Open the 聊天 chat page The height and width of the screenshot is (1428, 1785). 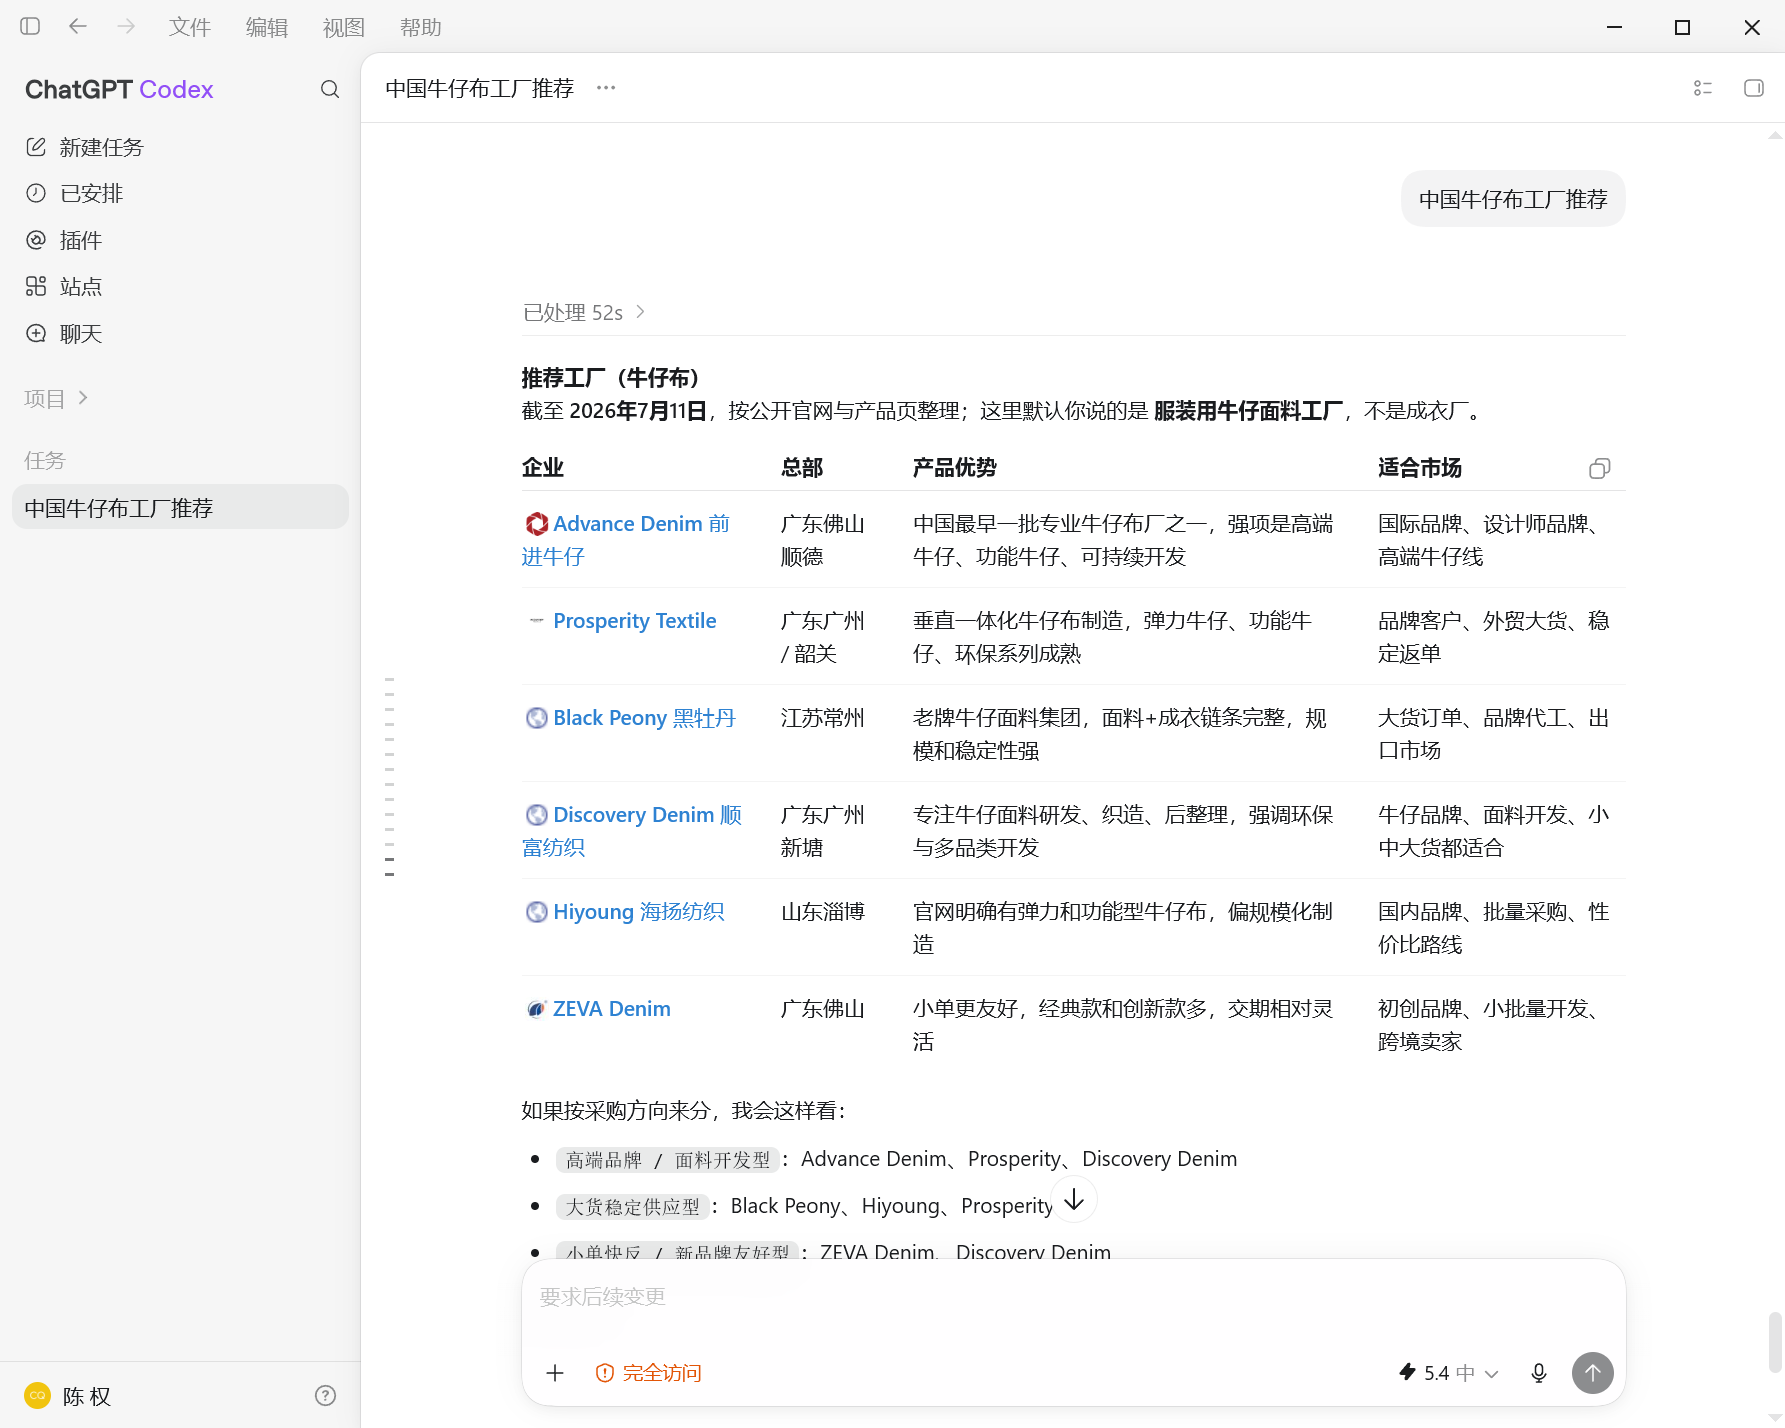coord(180,333)
